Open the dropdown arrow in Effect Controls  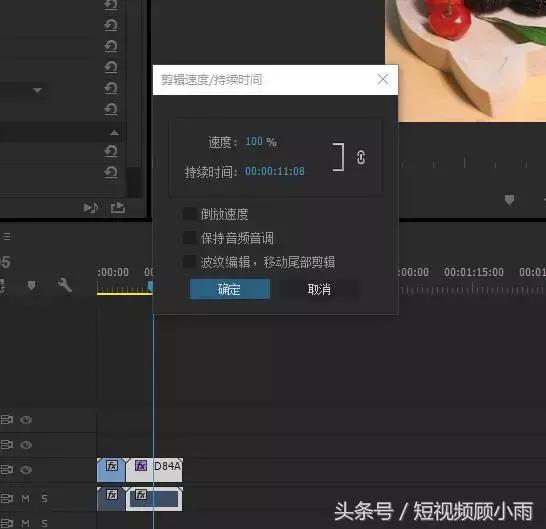tap(37, 91)
